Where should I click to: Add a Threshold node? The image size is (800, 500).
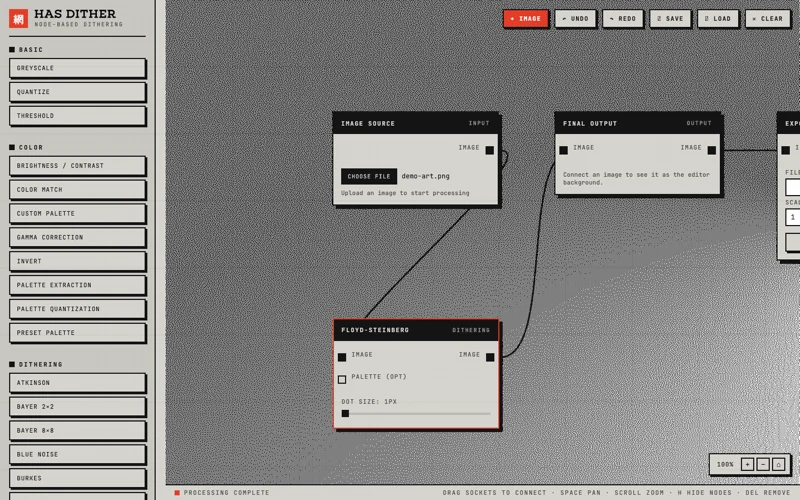pyautogui.click(x=77, y=116)
